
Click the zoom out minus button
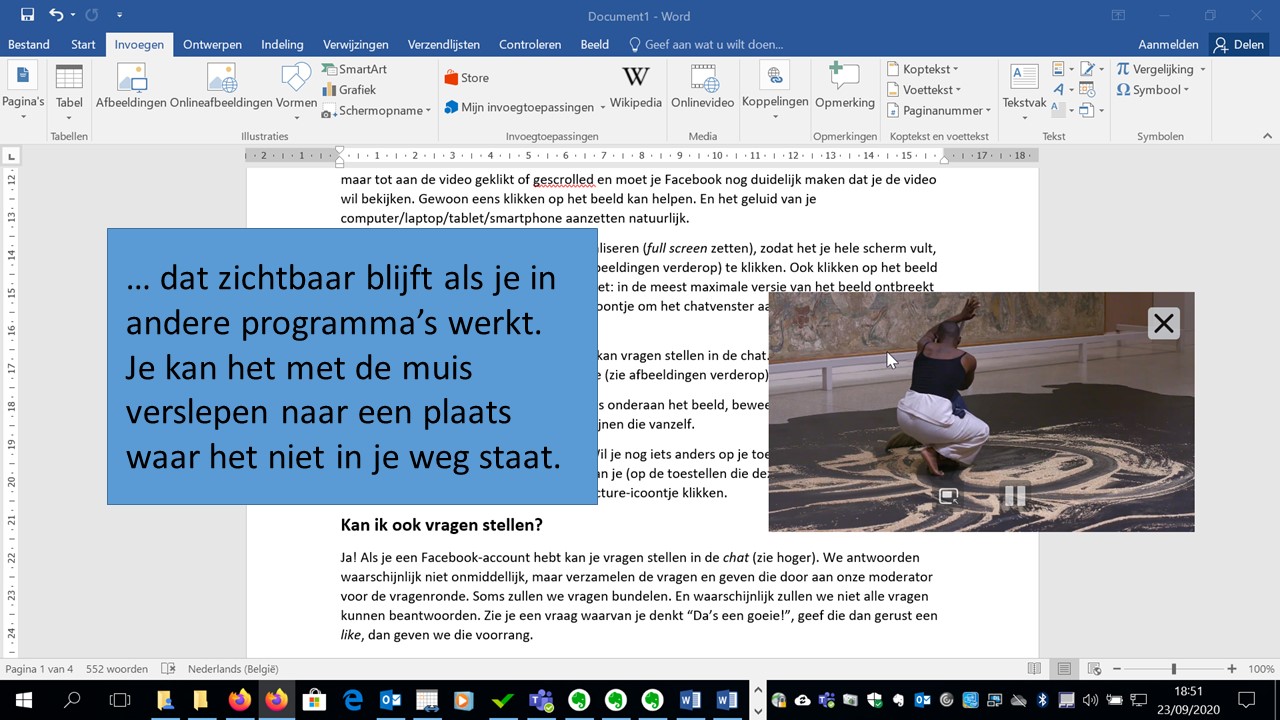coord(1117,669)
